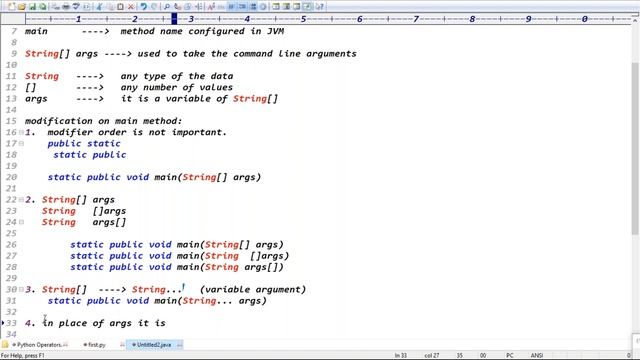
Task: Open the Replace toolbar icon
Action: click(x=177, y=7)
